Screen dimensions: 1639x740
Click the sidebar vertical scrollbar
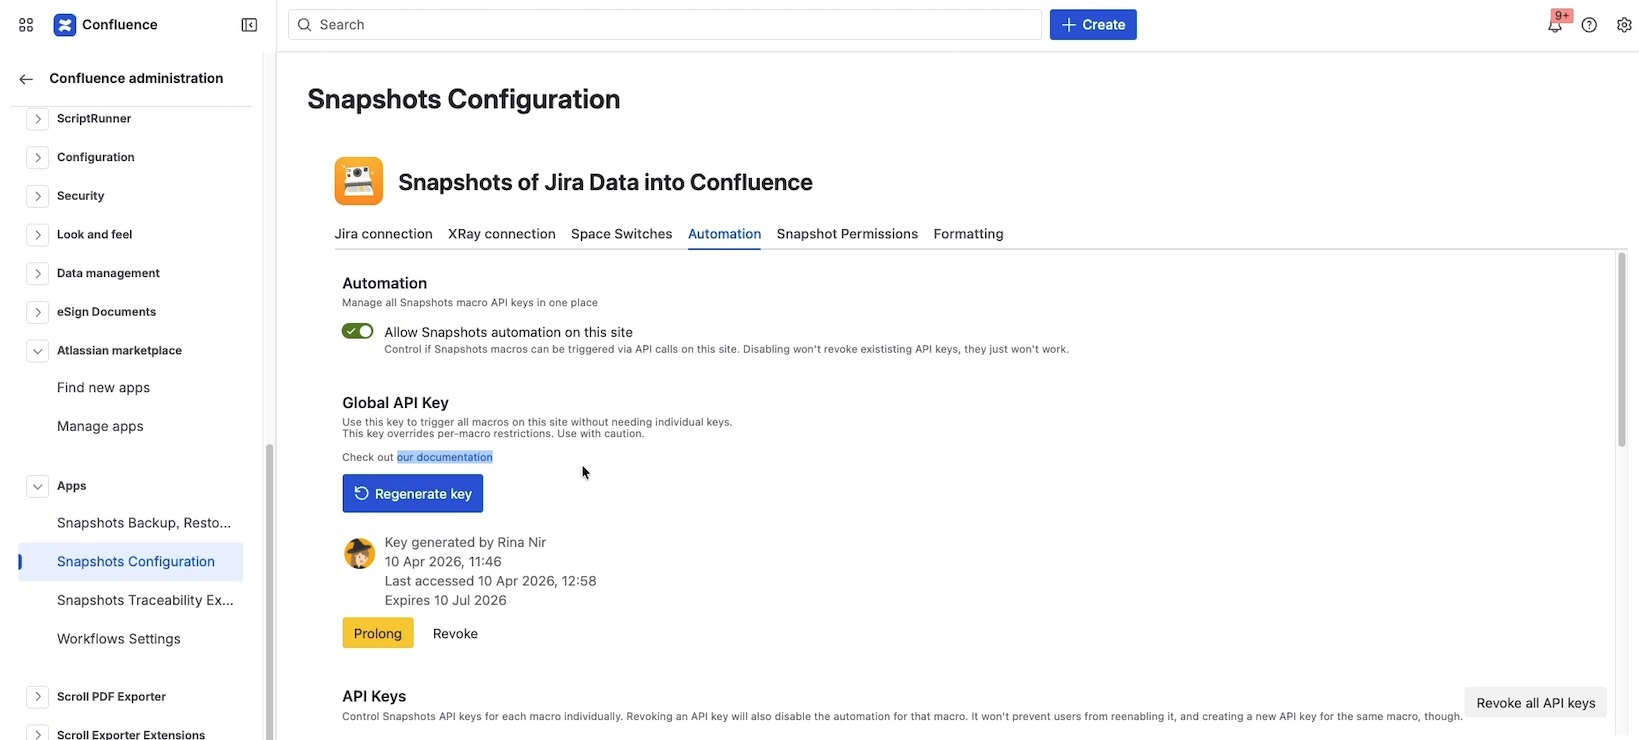268,592
